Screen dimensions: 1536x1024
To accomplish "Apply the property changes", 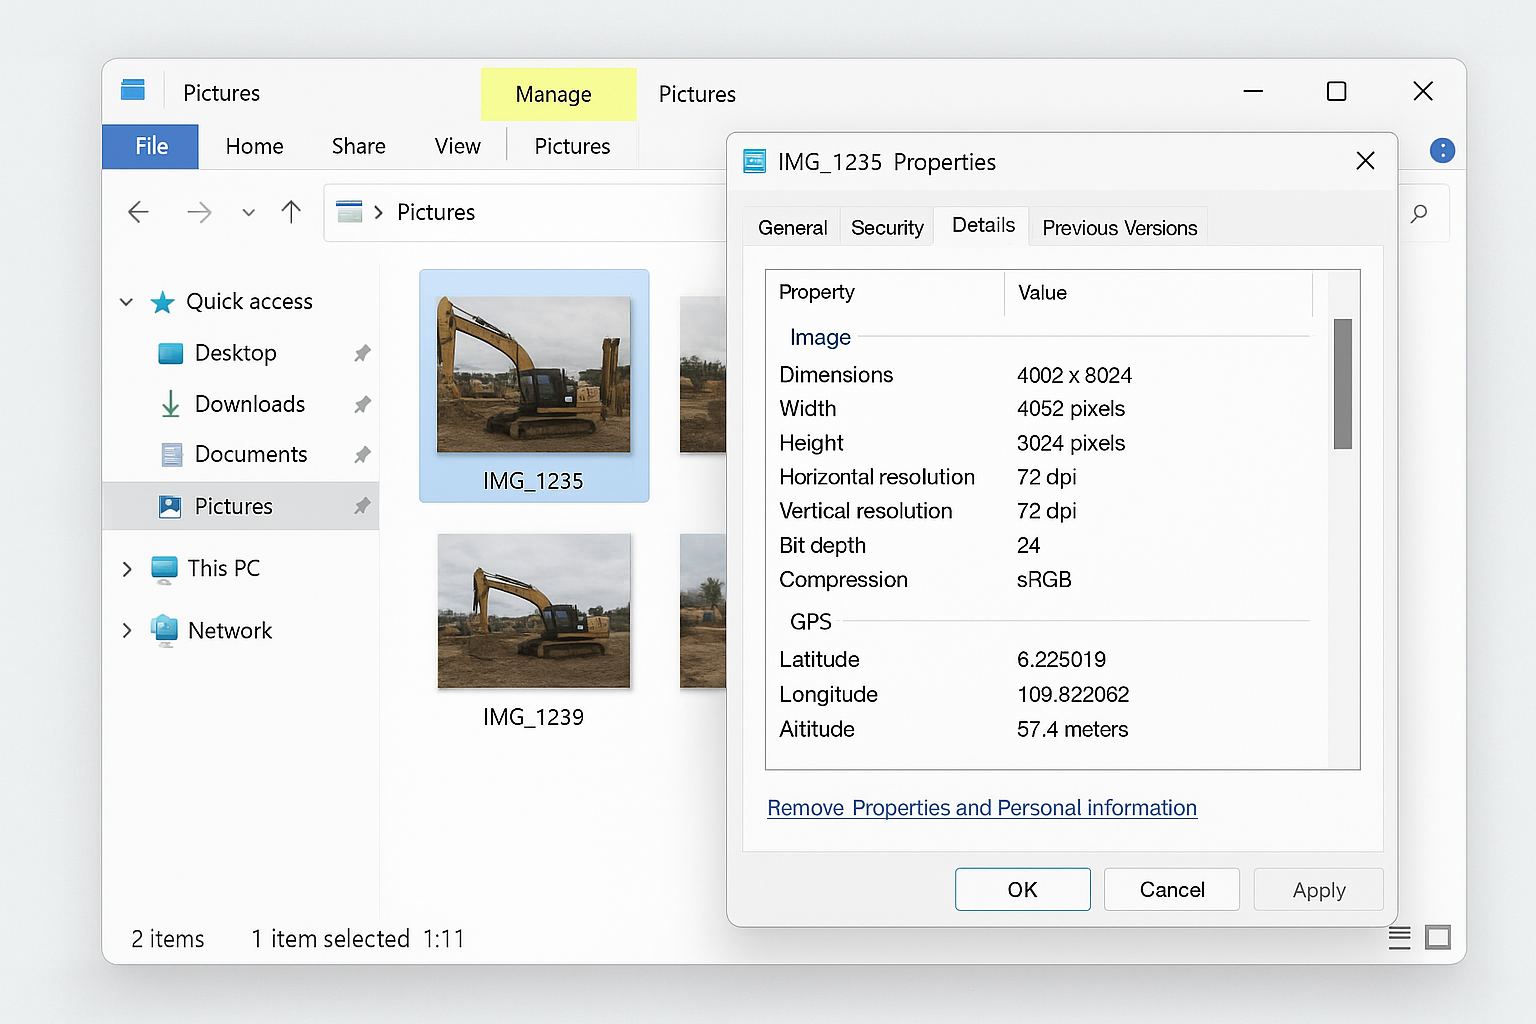I will (x=1318, y=889).
